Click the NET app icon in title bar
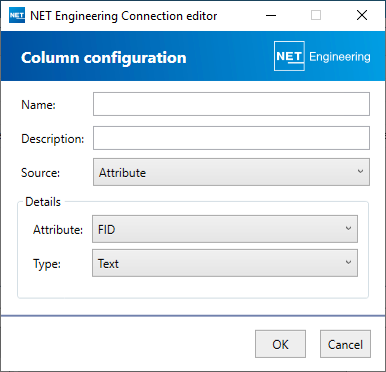386x372 pixels. [x=17, y=15]
